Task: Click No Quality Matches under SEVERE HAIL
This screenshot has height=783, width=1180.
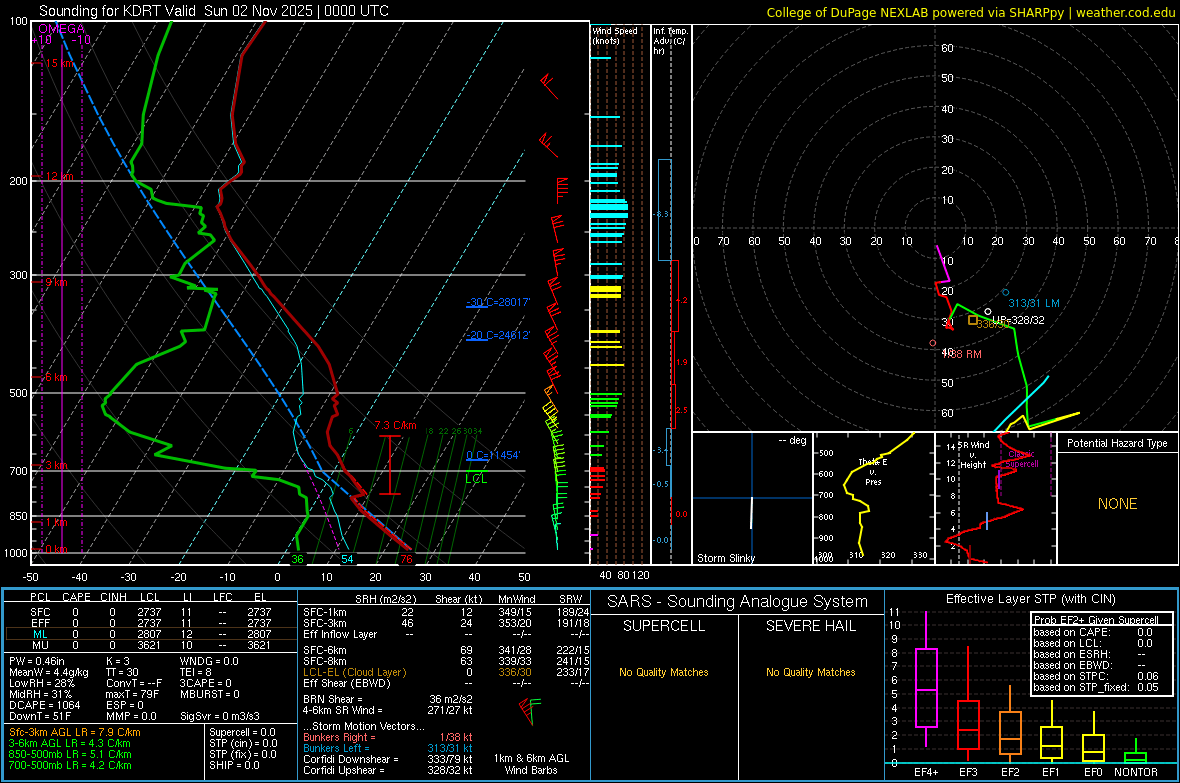Action: point(810,672)
